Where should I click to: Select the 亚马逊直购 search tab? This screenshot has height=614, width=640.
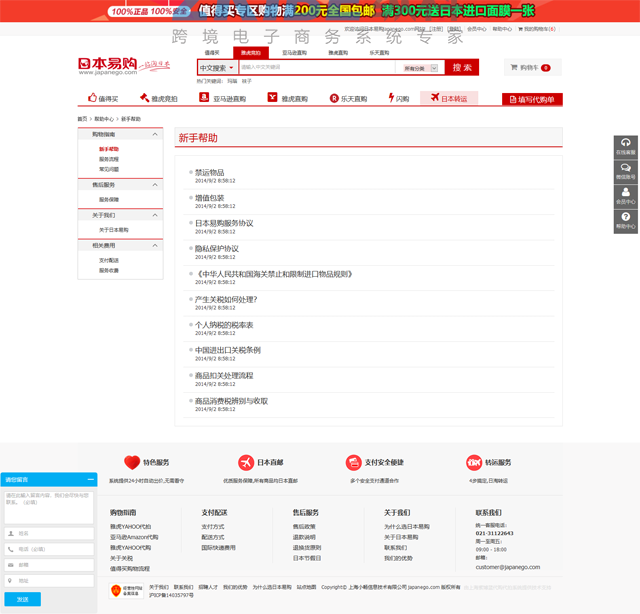tap(294, 53)
